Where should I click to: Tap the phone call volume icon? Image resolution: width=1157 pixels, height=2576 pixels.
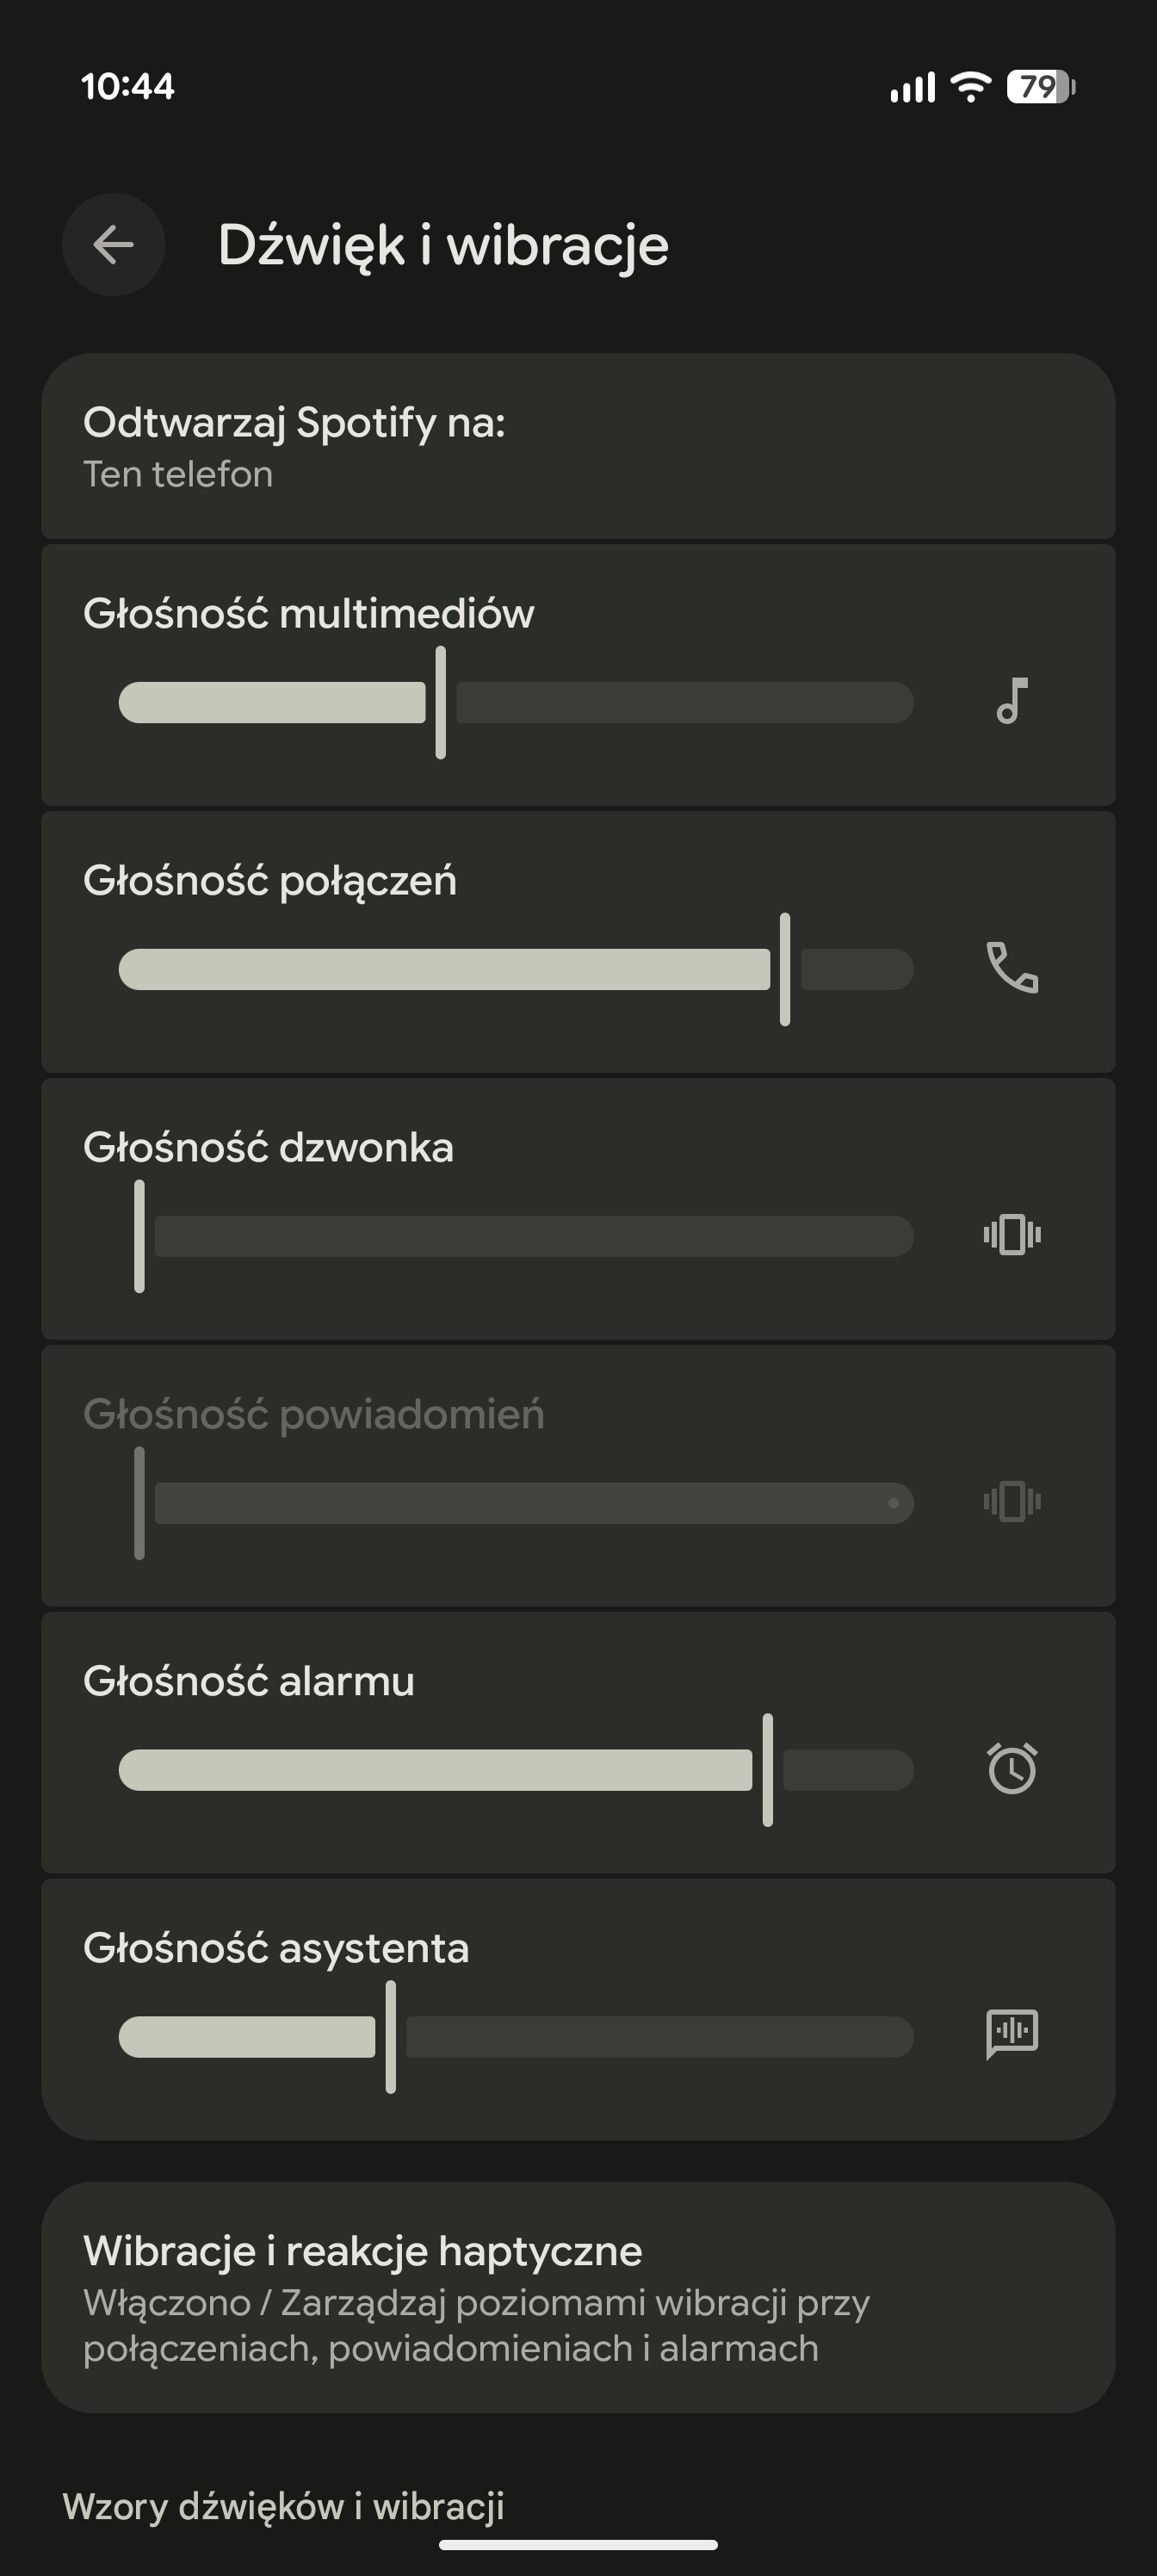pos(1012,968)
